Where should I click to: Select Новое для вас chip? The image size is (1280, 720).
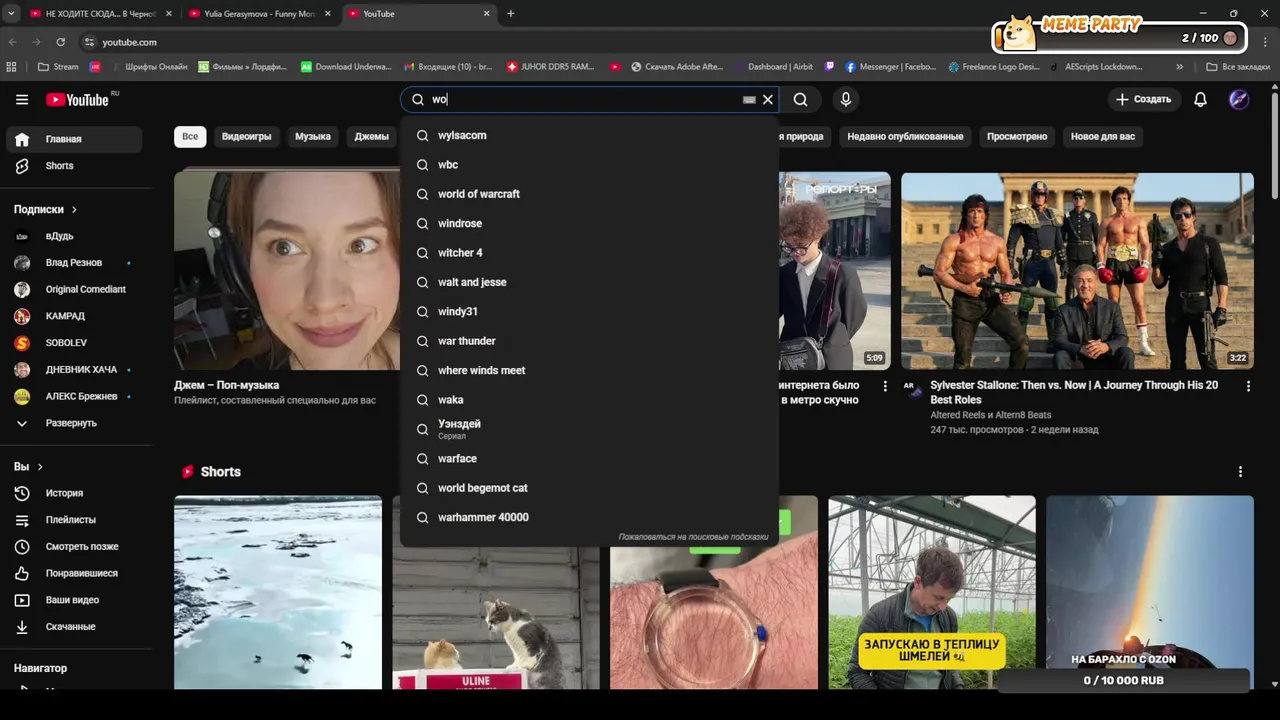tap(1103, 136)
